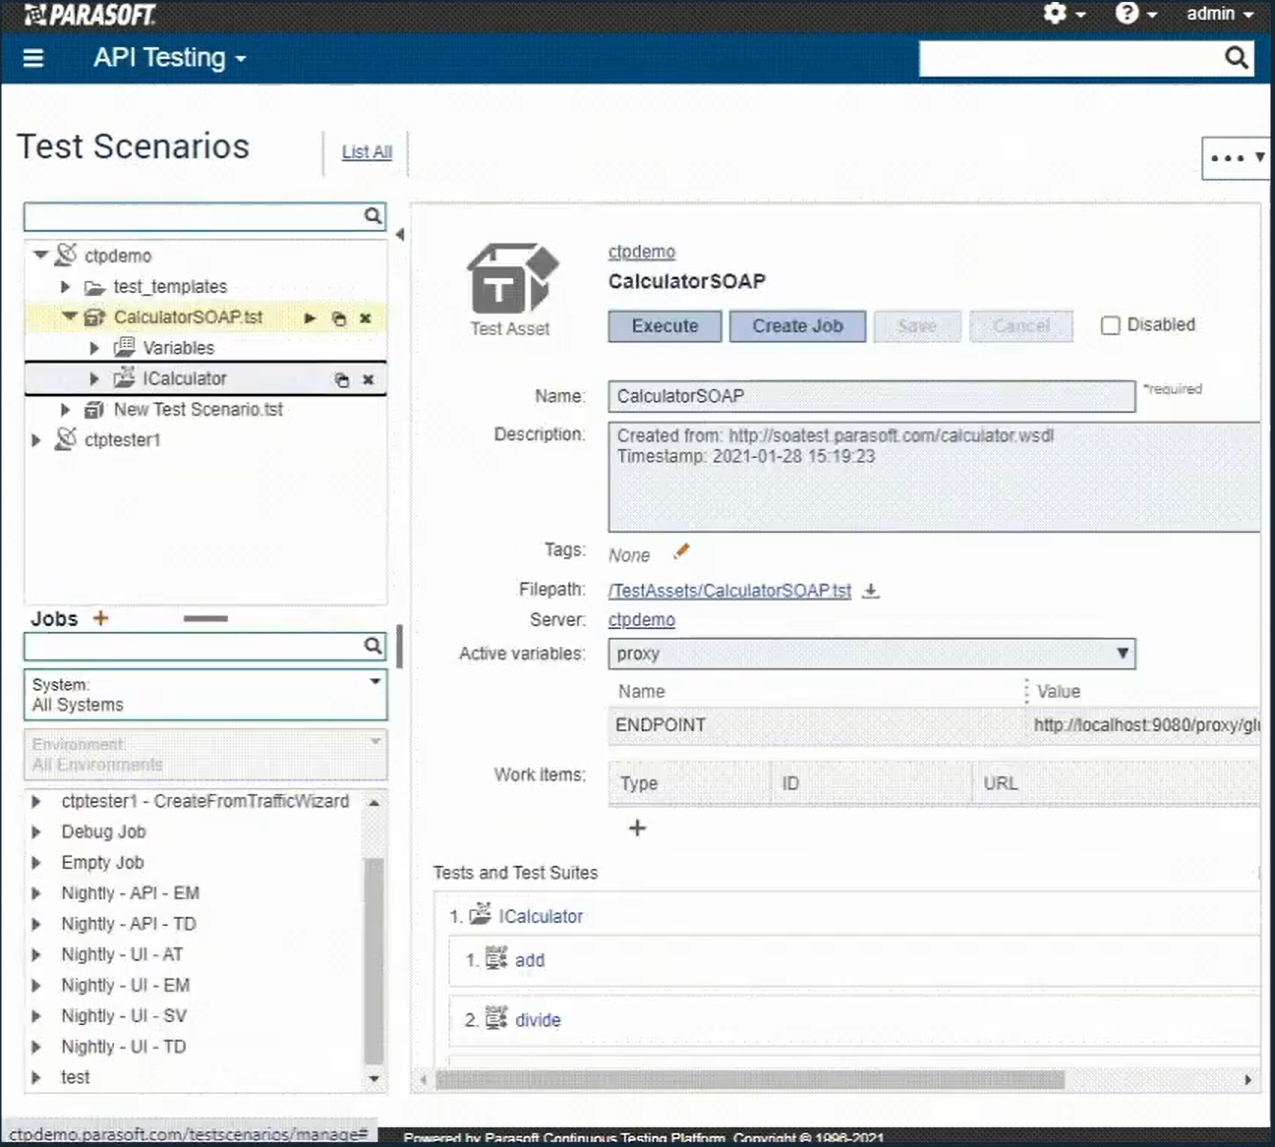This screenshot has width=1275, height=1147.
Task: Focus the Name input field
Action: pos(871,396)
